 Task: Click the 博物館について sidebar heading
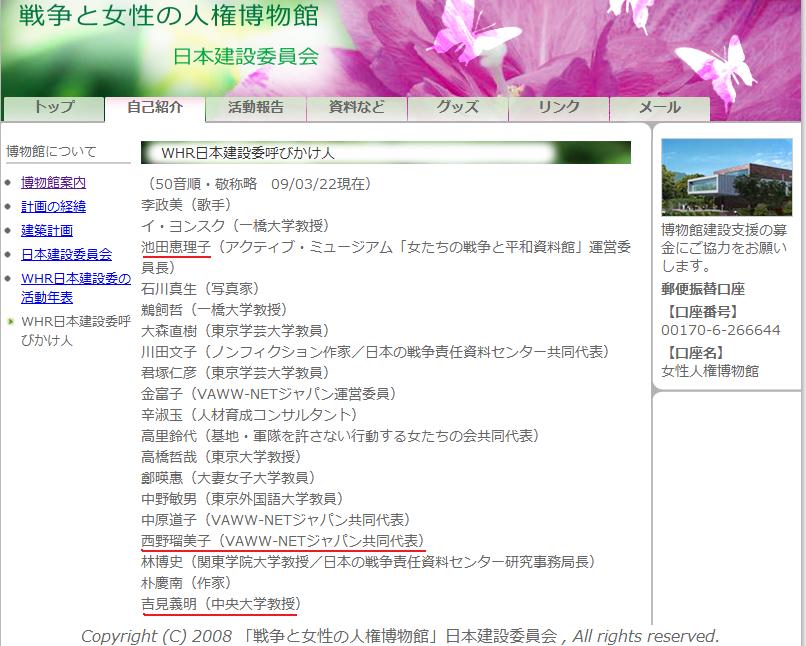click(51, 152)
